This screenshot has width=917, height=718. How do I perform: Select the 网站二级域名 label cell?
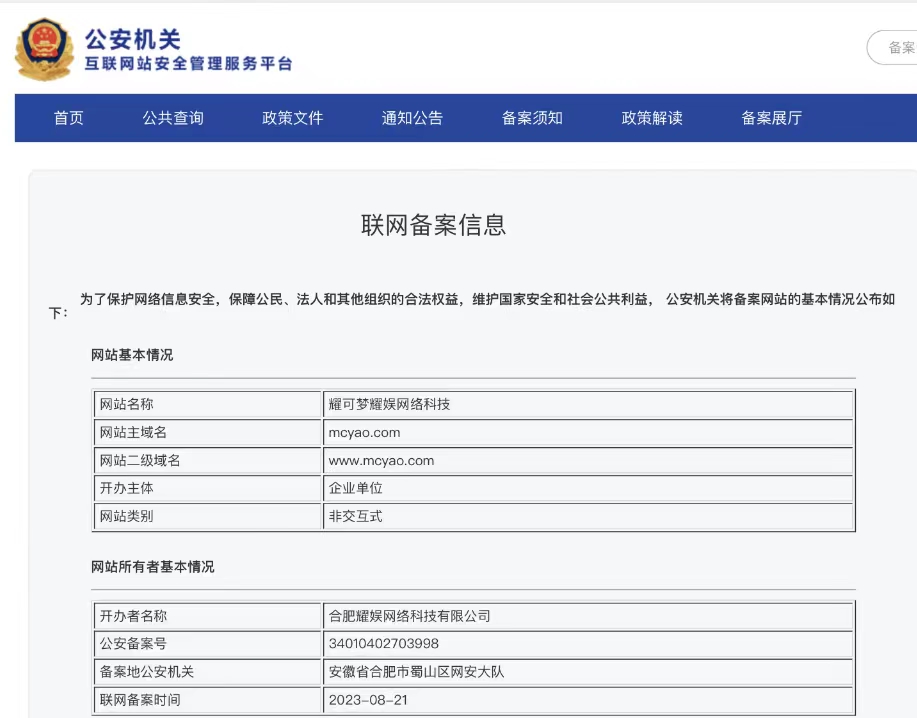tap(208, 460)
